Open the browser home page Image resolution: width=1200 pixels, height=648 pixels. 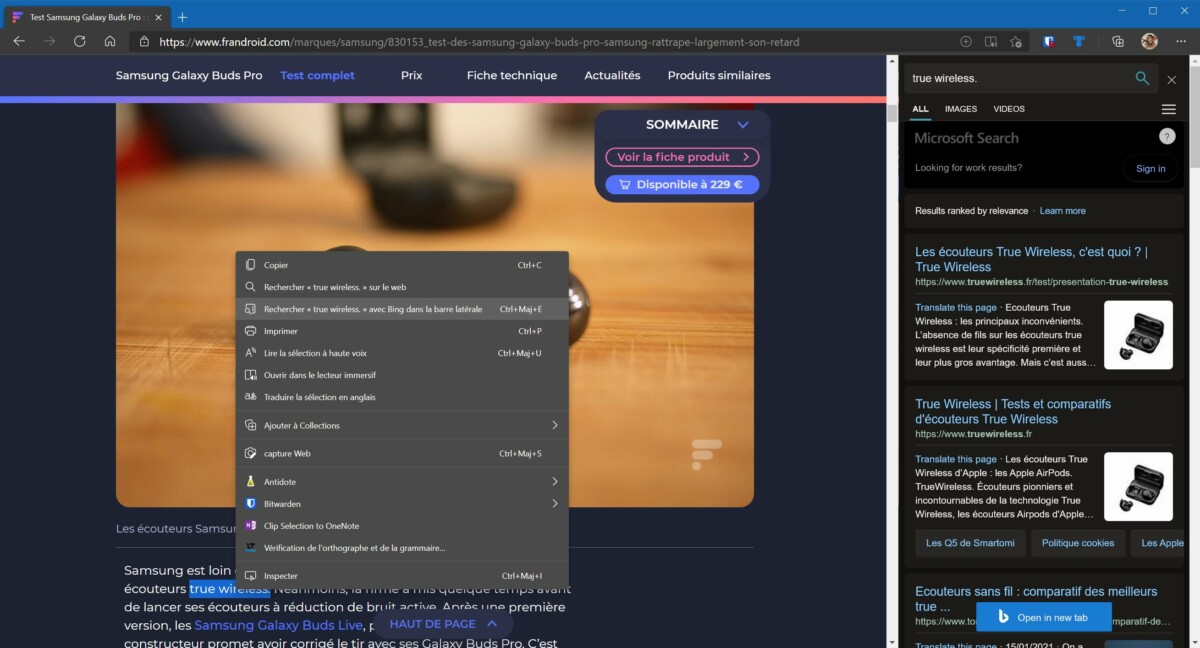(x=110, y=42)
